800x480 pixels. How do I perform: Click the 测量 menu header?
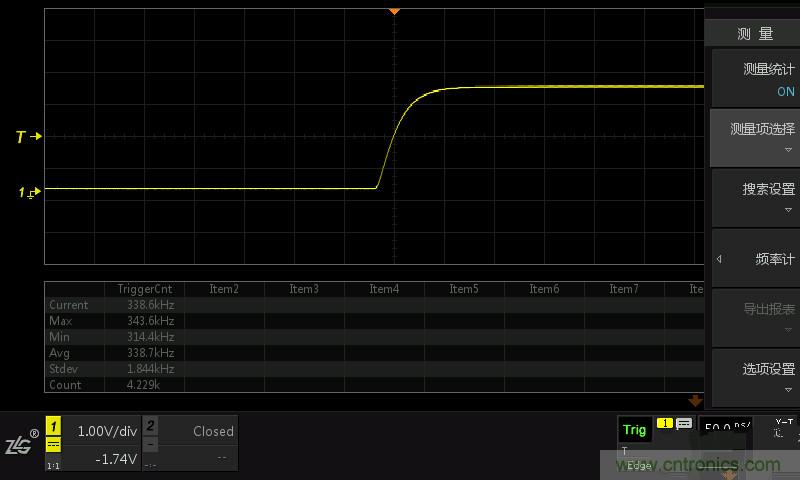(x=755, y=34)
